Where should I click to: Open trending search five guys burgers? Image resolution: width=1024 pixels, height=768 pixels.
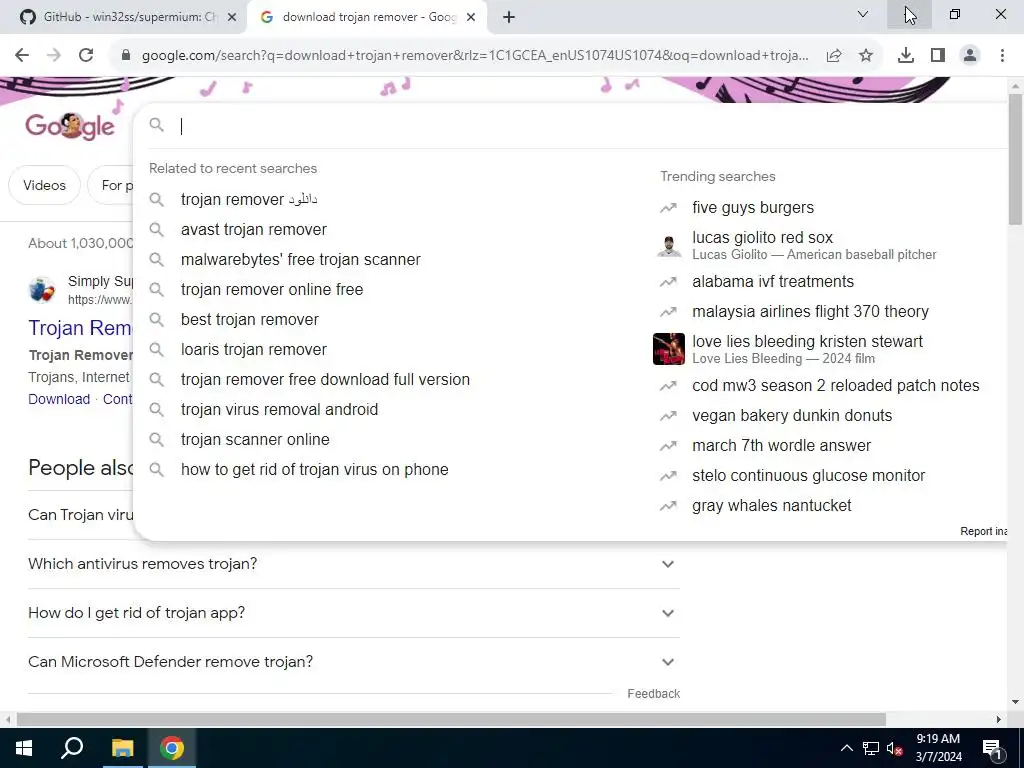pyautogui.click(x=753, y=208)
